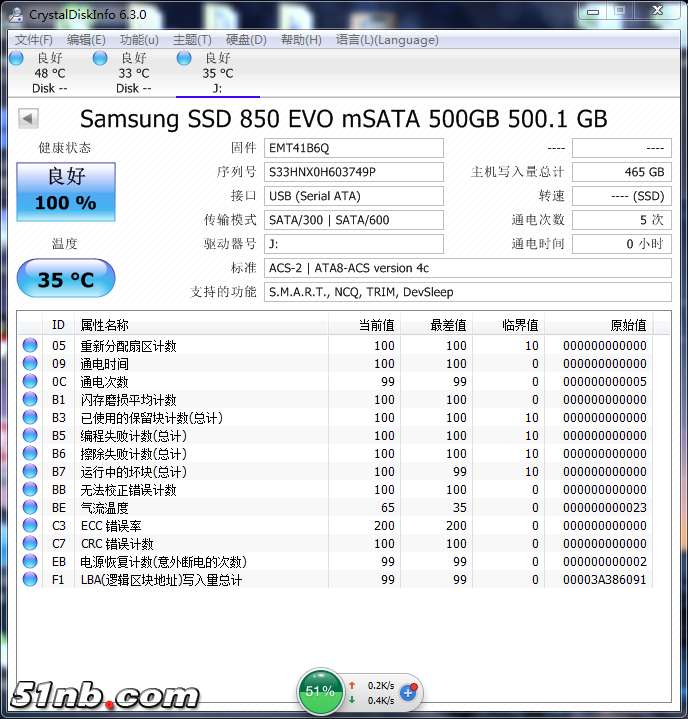This screenshot has width=688, height=719.
Task: Click the 良好 100 % health status button
Action: tap(66, 190)
